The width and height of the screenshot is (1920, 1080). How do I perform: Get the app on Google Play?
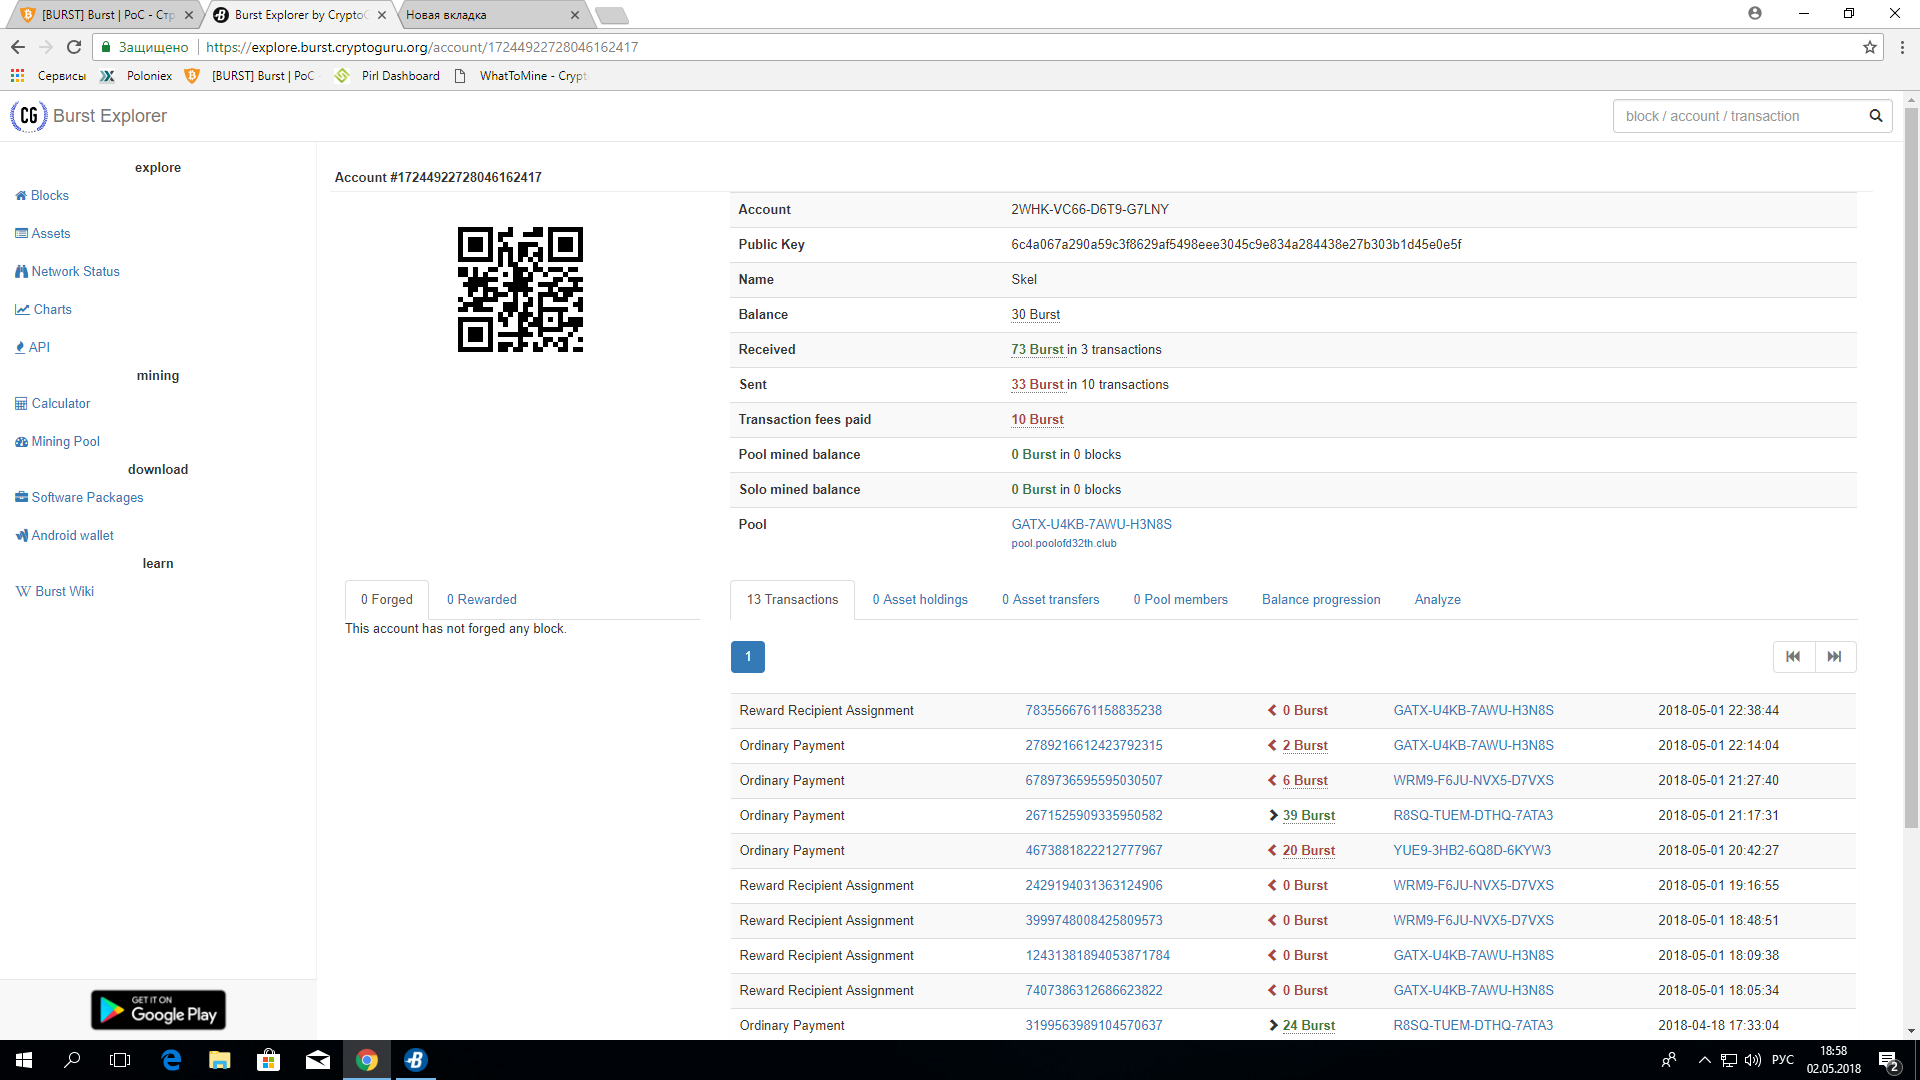pyautogui.click(x=158, y=1010)
